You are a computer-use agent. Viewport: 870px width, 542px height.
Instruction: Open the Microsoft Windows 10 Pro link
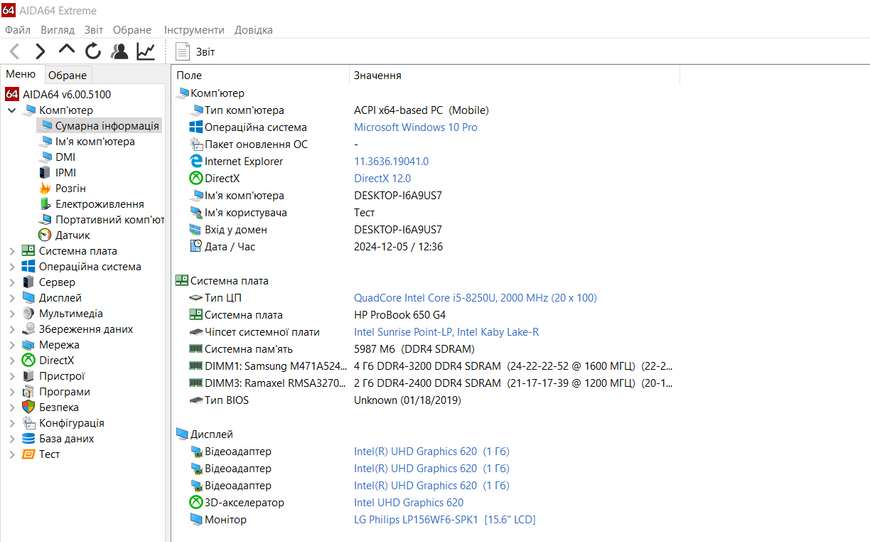[416, 127]
